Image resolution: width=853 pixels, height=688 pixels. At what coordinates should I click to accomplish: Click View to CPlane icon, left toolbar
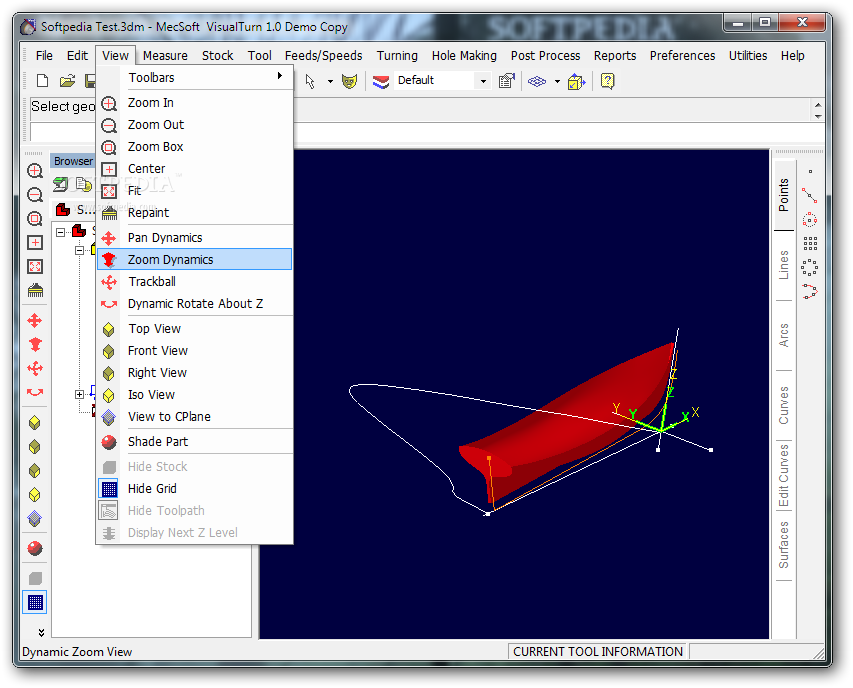click(34, 519)
